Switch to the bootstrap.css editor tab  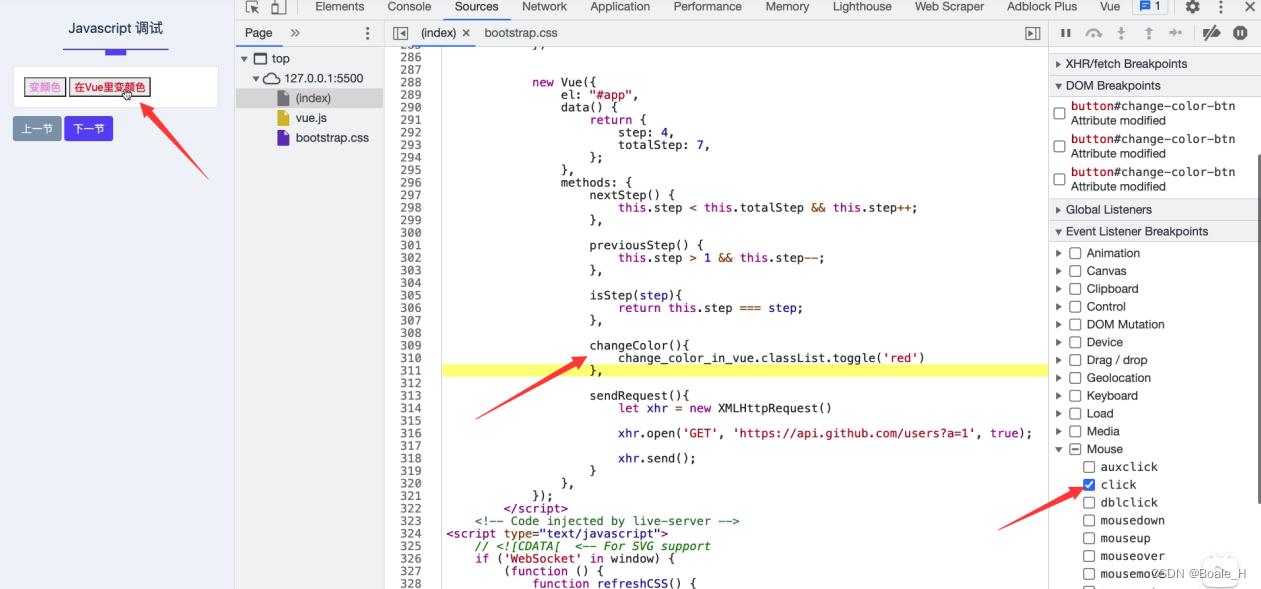click(x=520, y=33)
